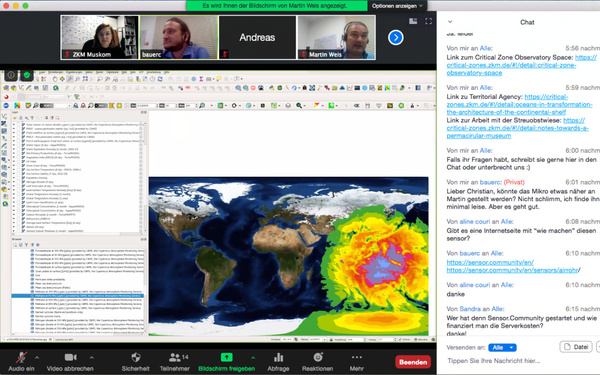Click the green encryption shield icon
Viewport: 600px width, 375px height.
[27, 75]
